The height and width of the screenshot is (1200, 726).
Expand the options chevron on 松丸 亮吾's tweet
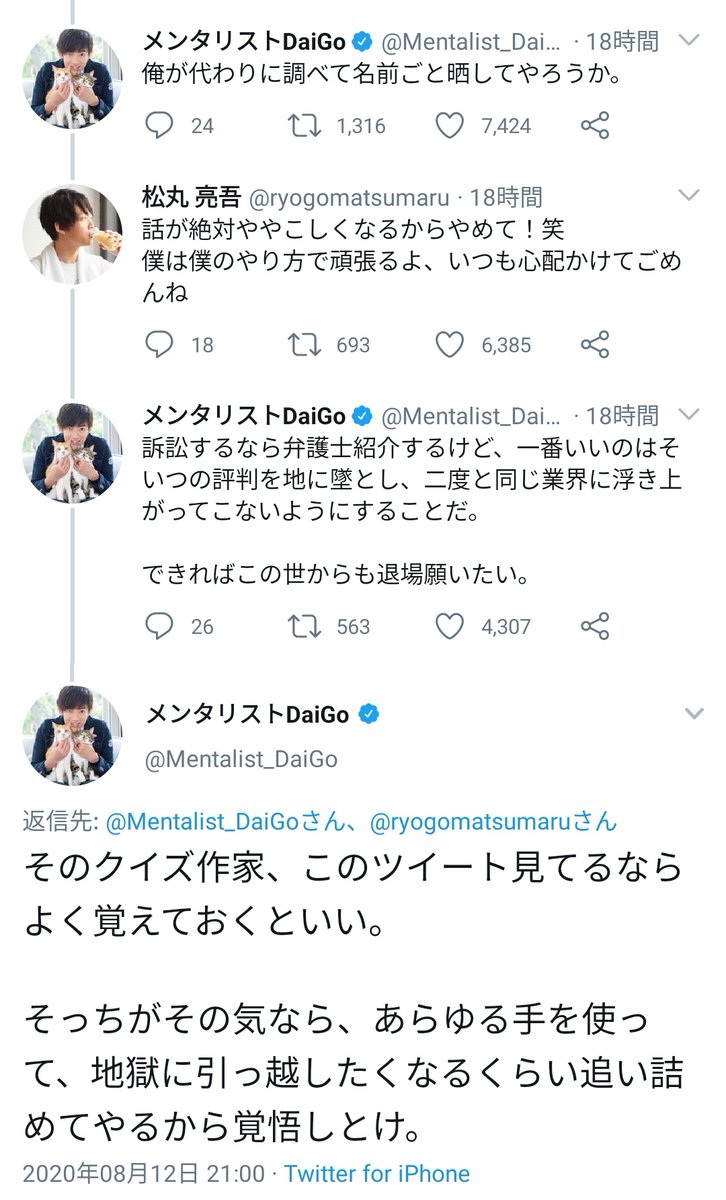[x=692, y=195]
